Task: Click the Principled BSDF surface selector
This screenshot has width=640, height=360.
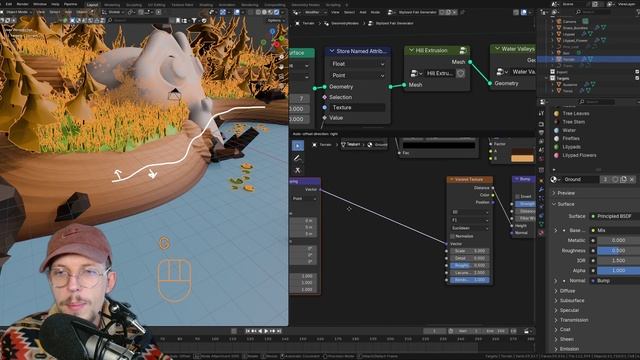Action: point(614,216)
